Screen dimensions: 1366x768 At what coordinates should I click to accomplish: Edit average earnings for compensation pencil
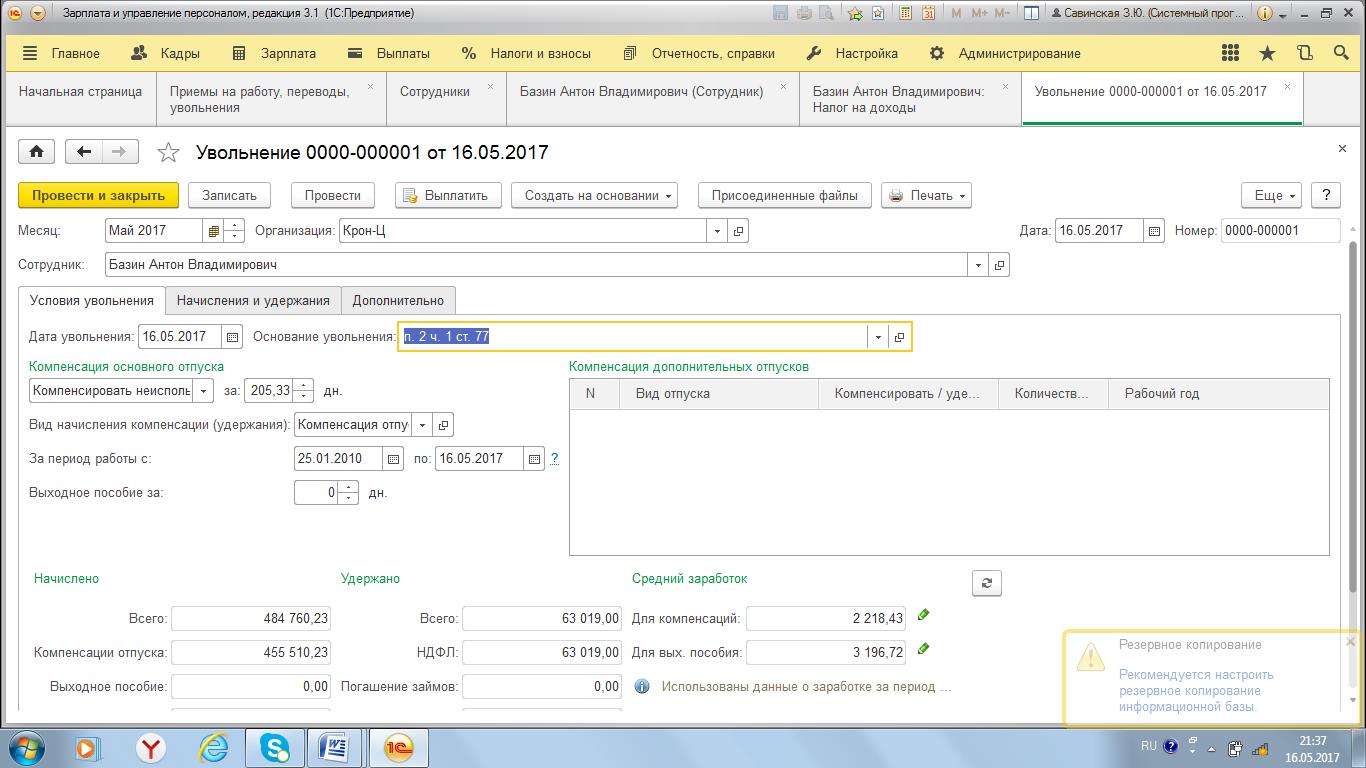[923, 616]
